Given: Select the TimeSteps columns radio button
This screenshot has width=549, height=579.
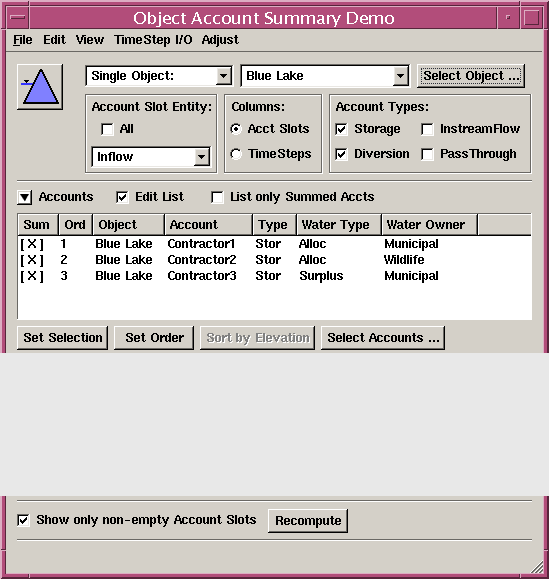Looking at the screenshot, I should [236, 154].
